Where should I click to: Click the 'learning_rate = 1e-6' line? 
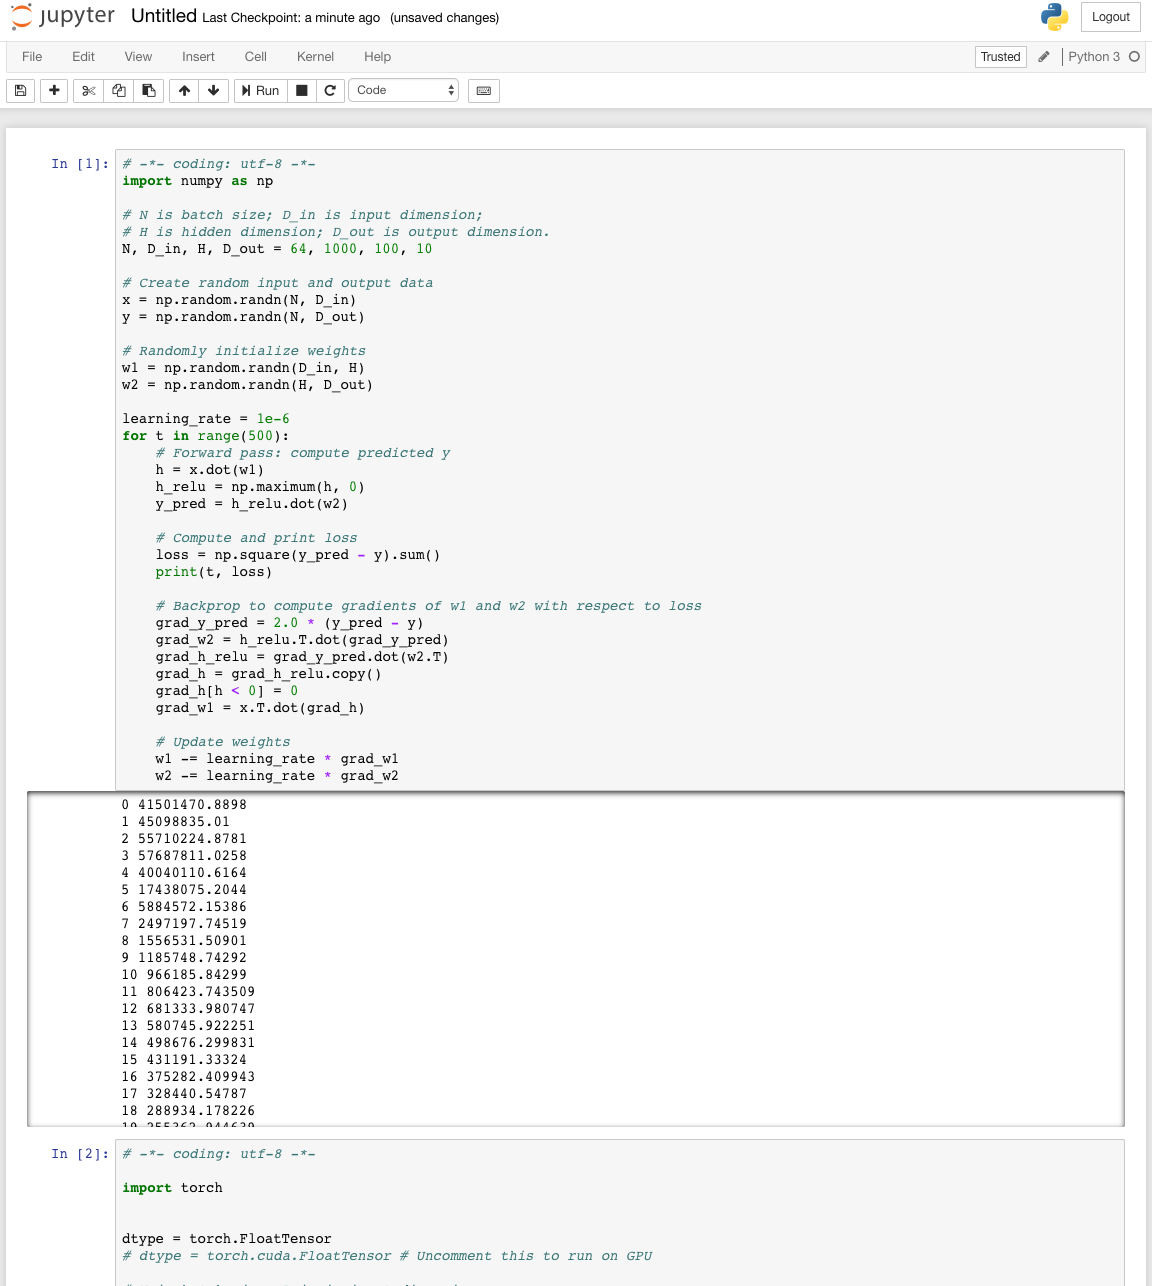click(x=206, y=419)
